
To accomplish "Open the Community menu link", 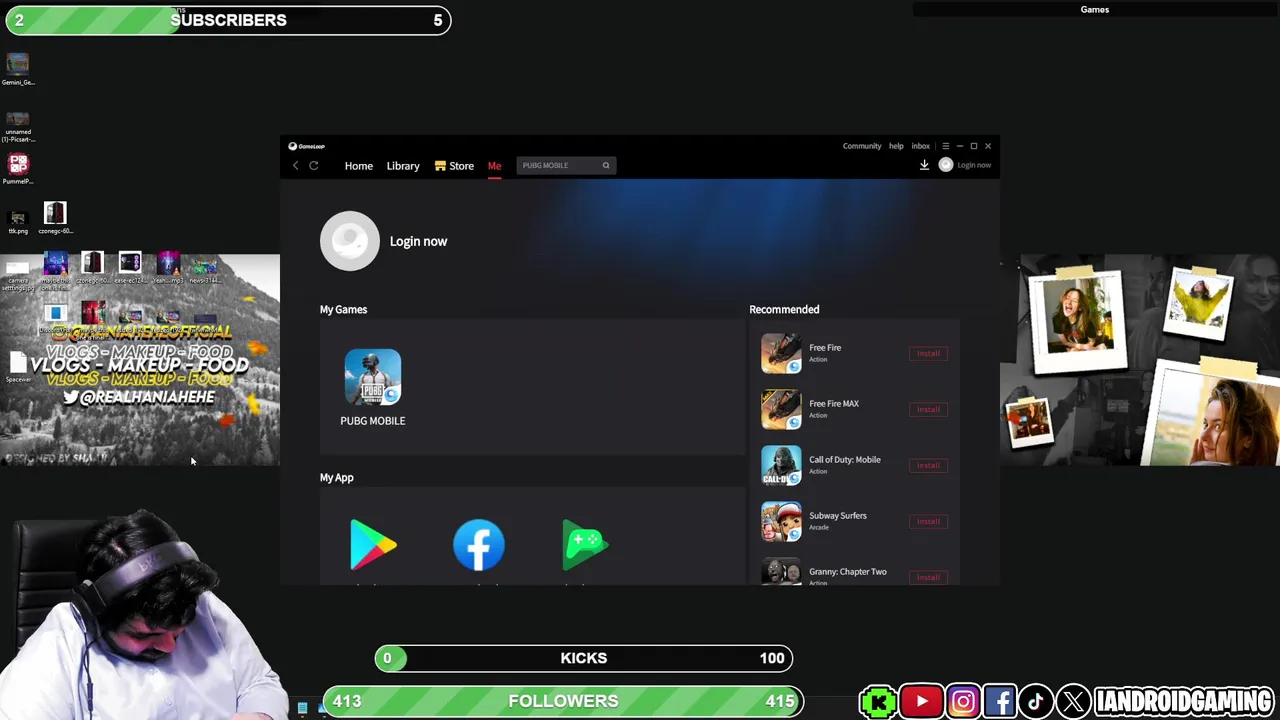I will pyautogui.click(x=862, y=146).
